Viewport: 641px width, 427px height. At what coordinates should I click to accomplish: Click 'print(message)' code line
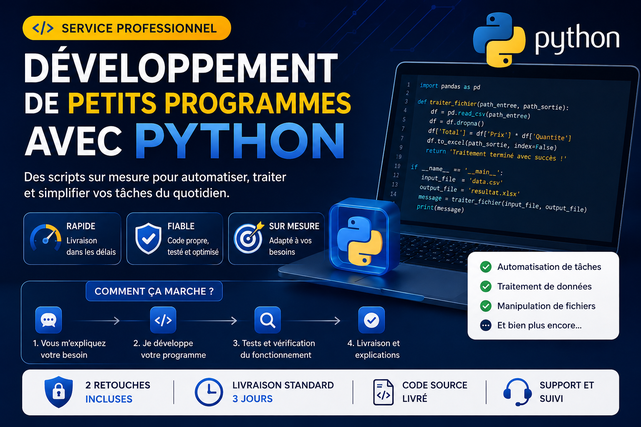tap(440, 208)
